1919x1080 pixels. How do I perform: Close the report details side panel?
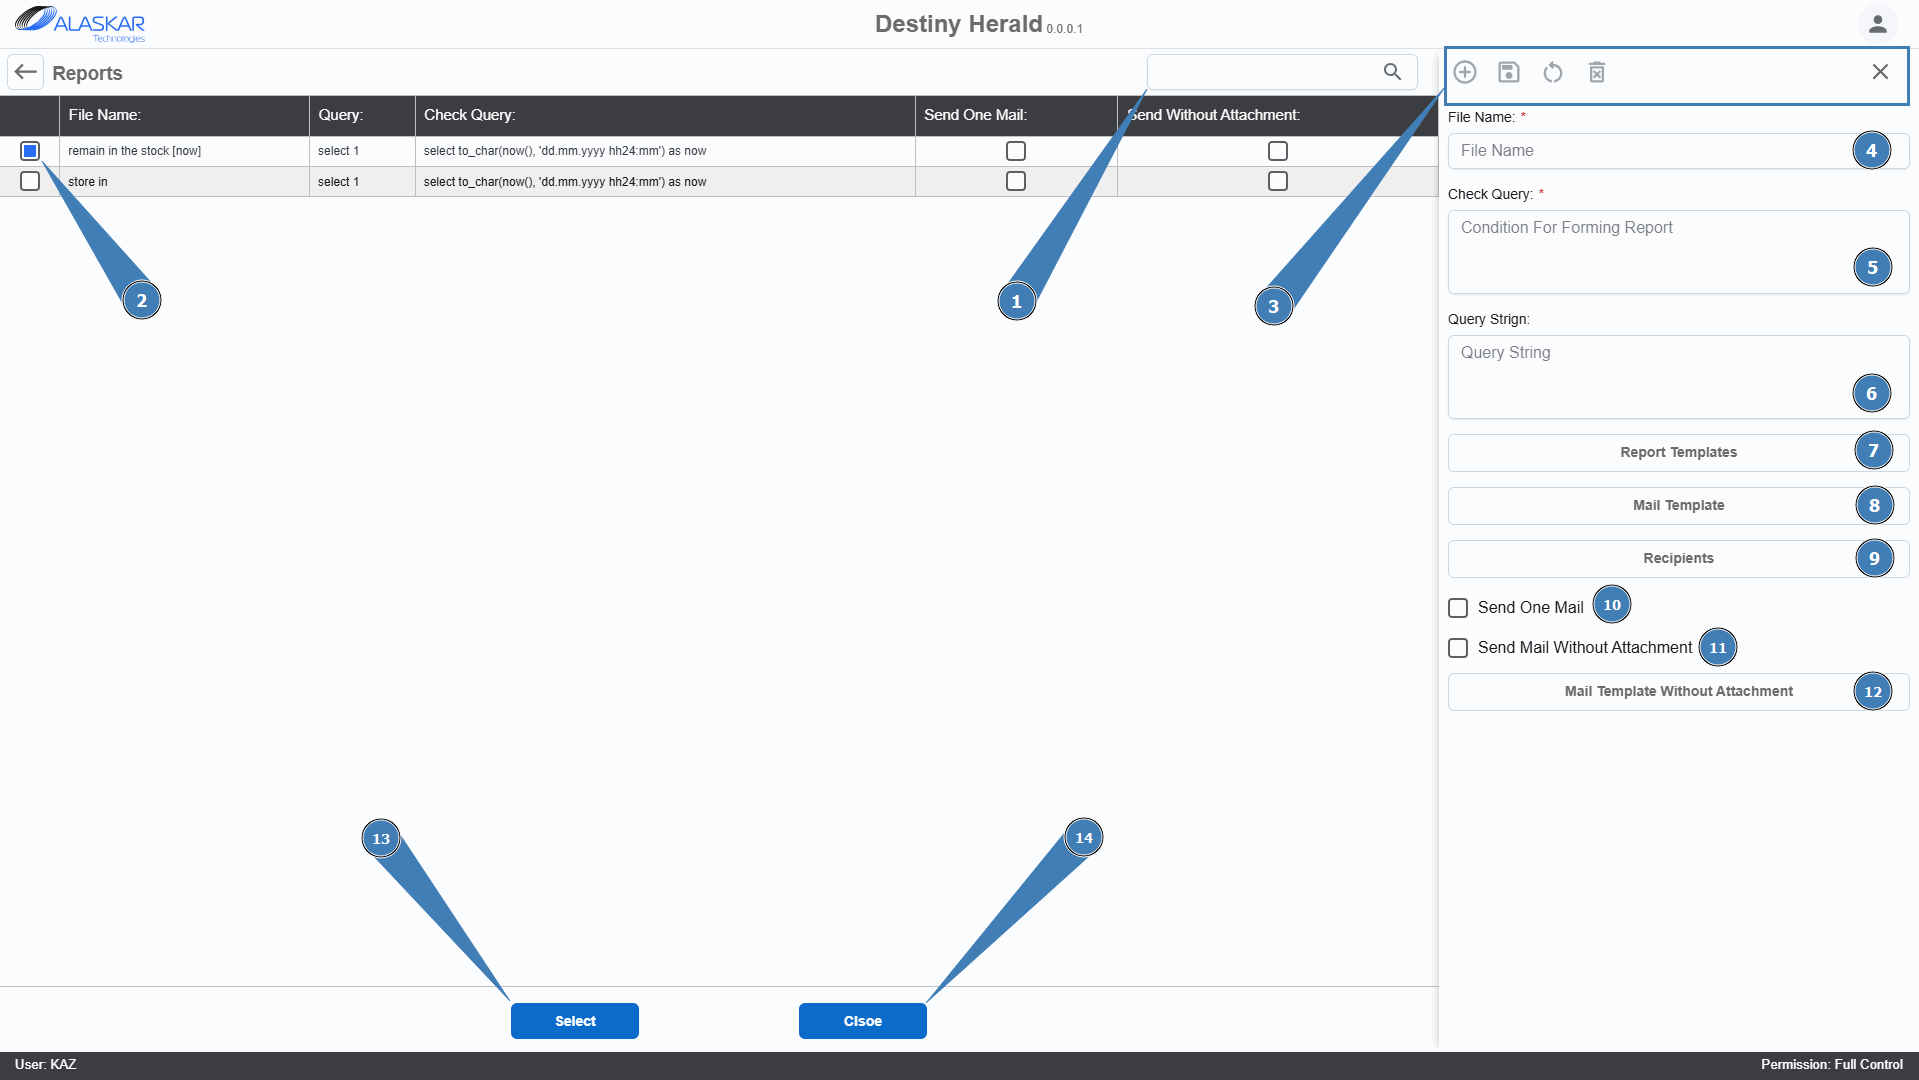point(1880,72)
